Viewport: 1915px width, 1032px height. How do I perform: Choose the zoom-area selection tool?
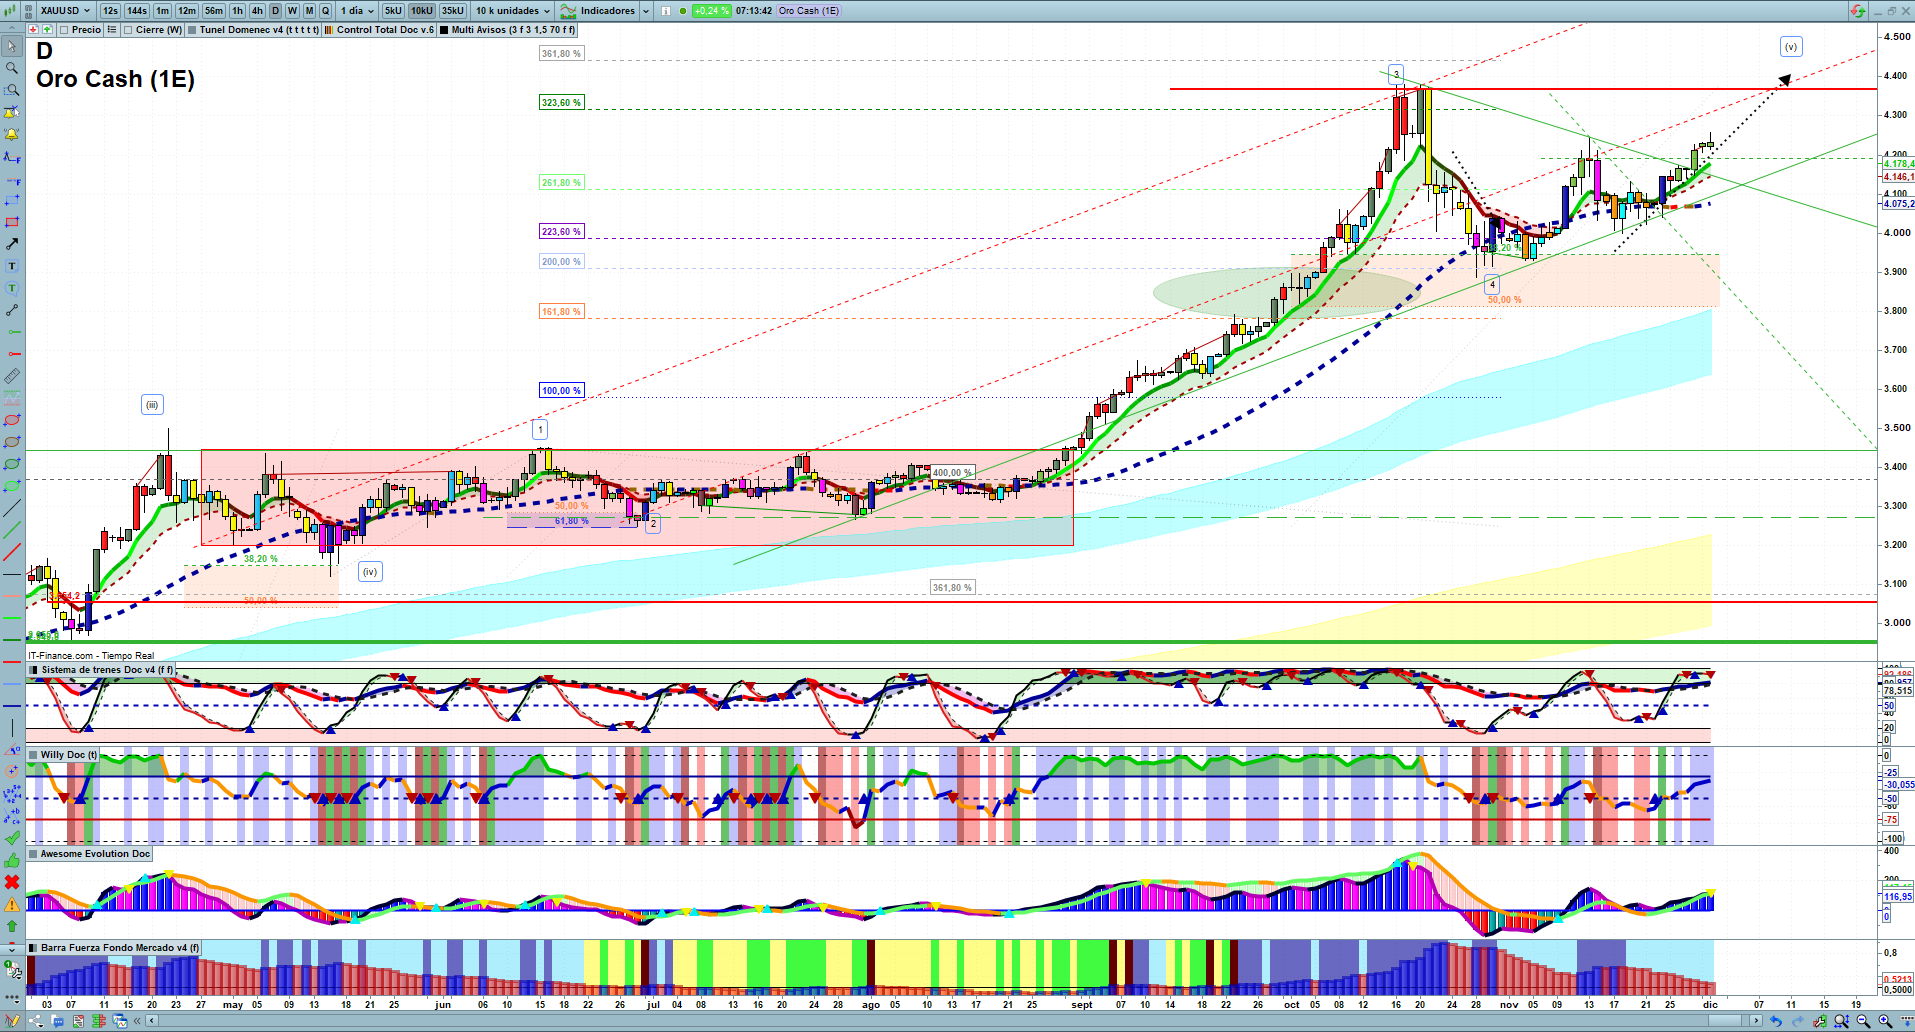(x=12, y=90)
